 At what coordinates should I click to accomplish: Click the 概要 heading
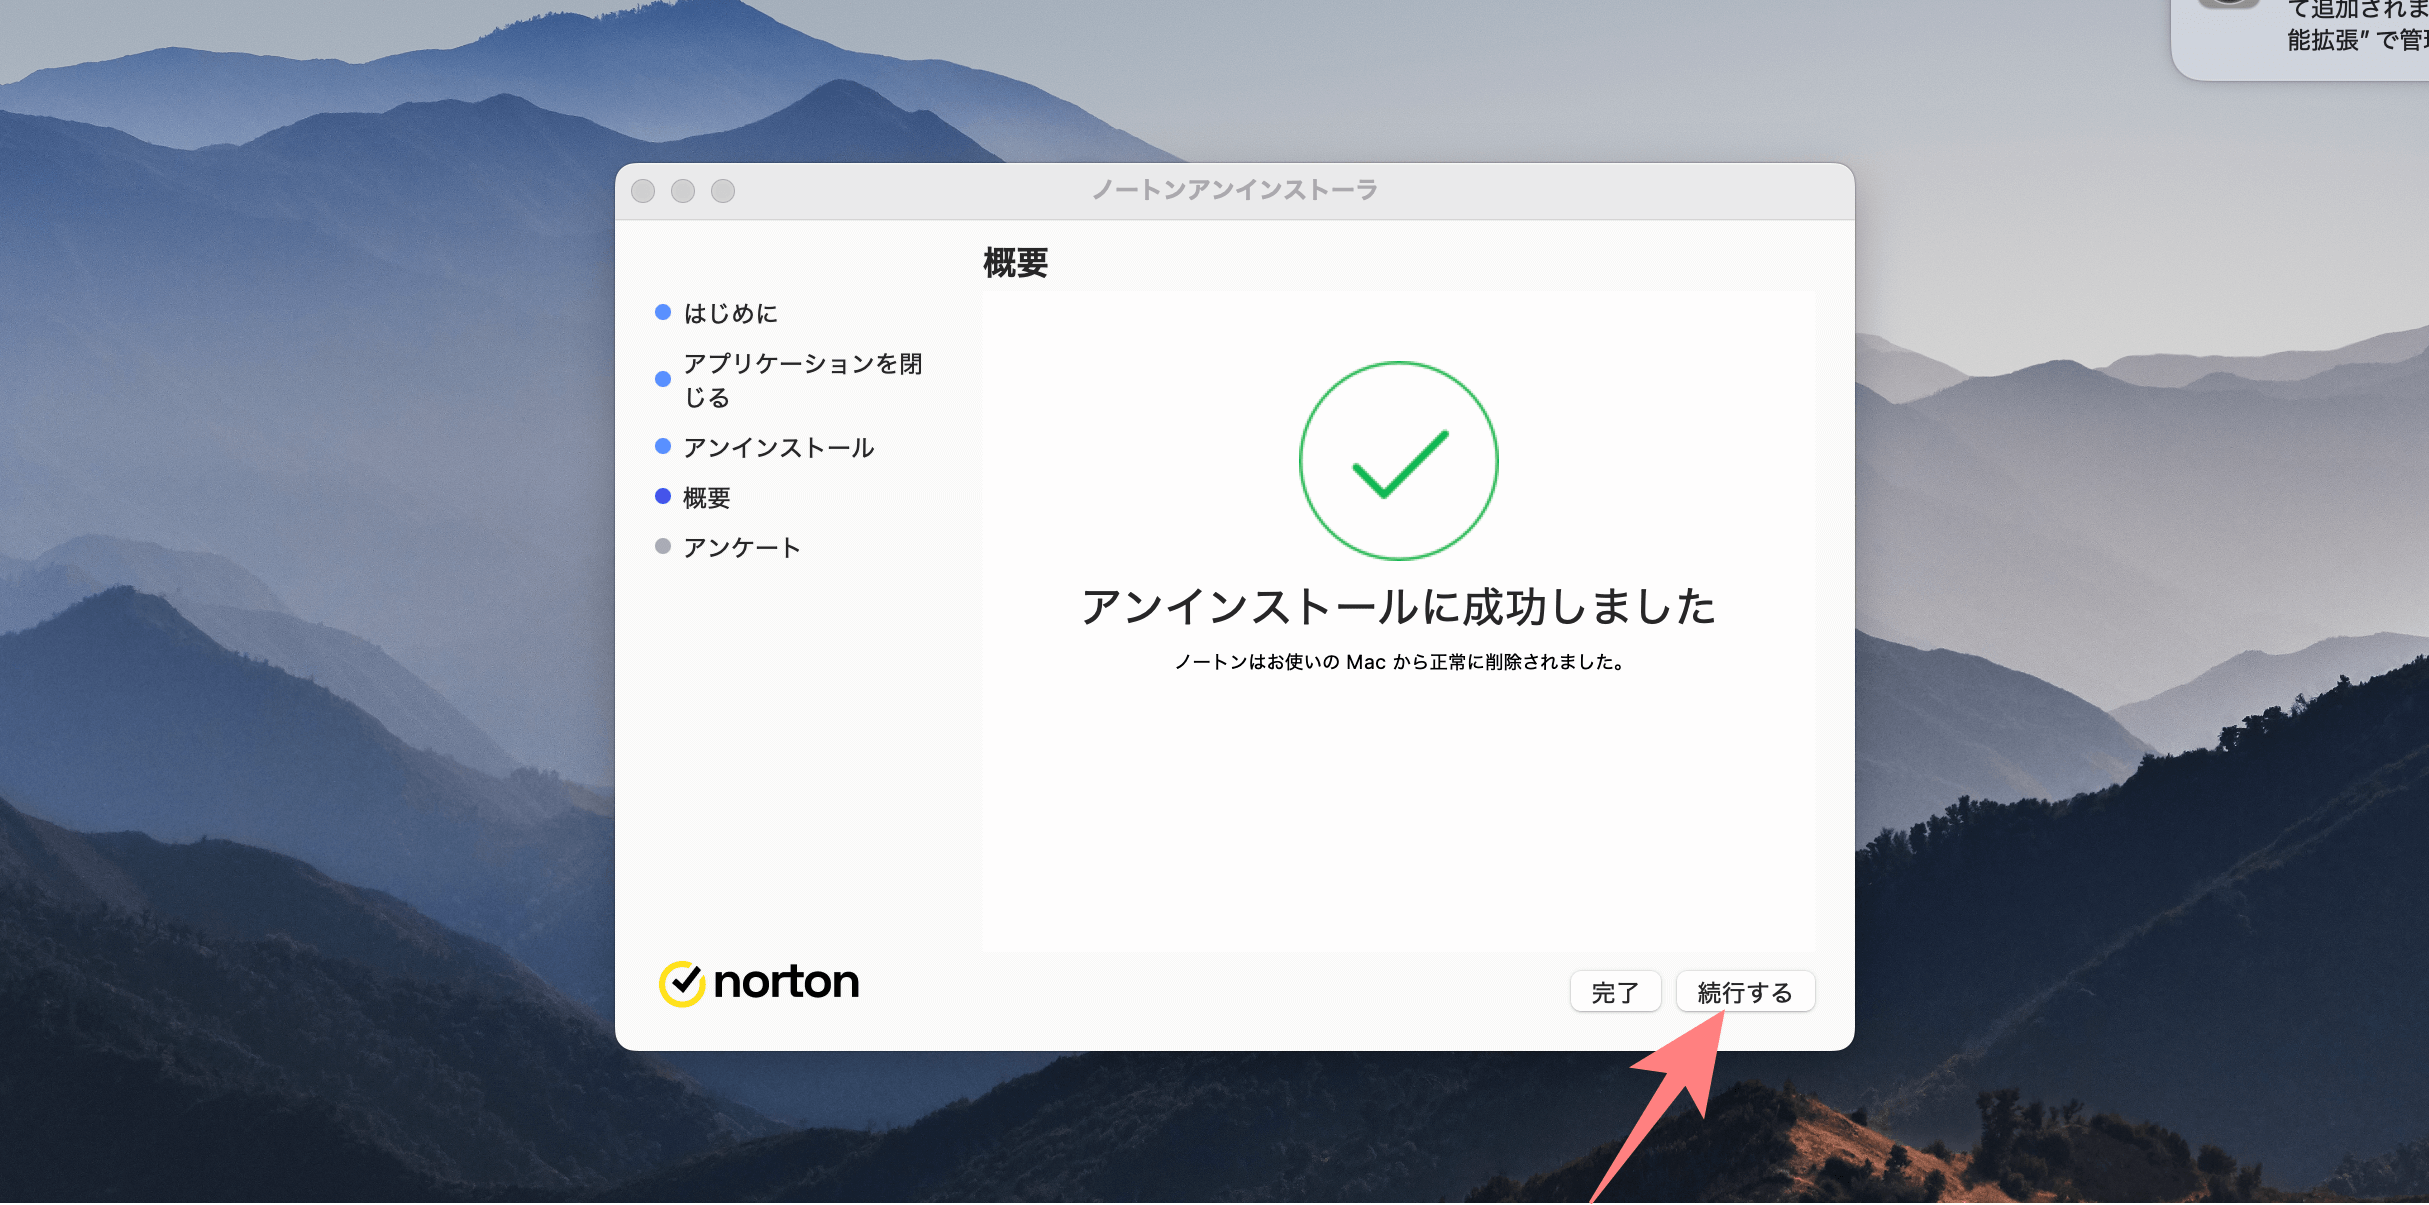(1015, 263)
